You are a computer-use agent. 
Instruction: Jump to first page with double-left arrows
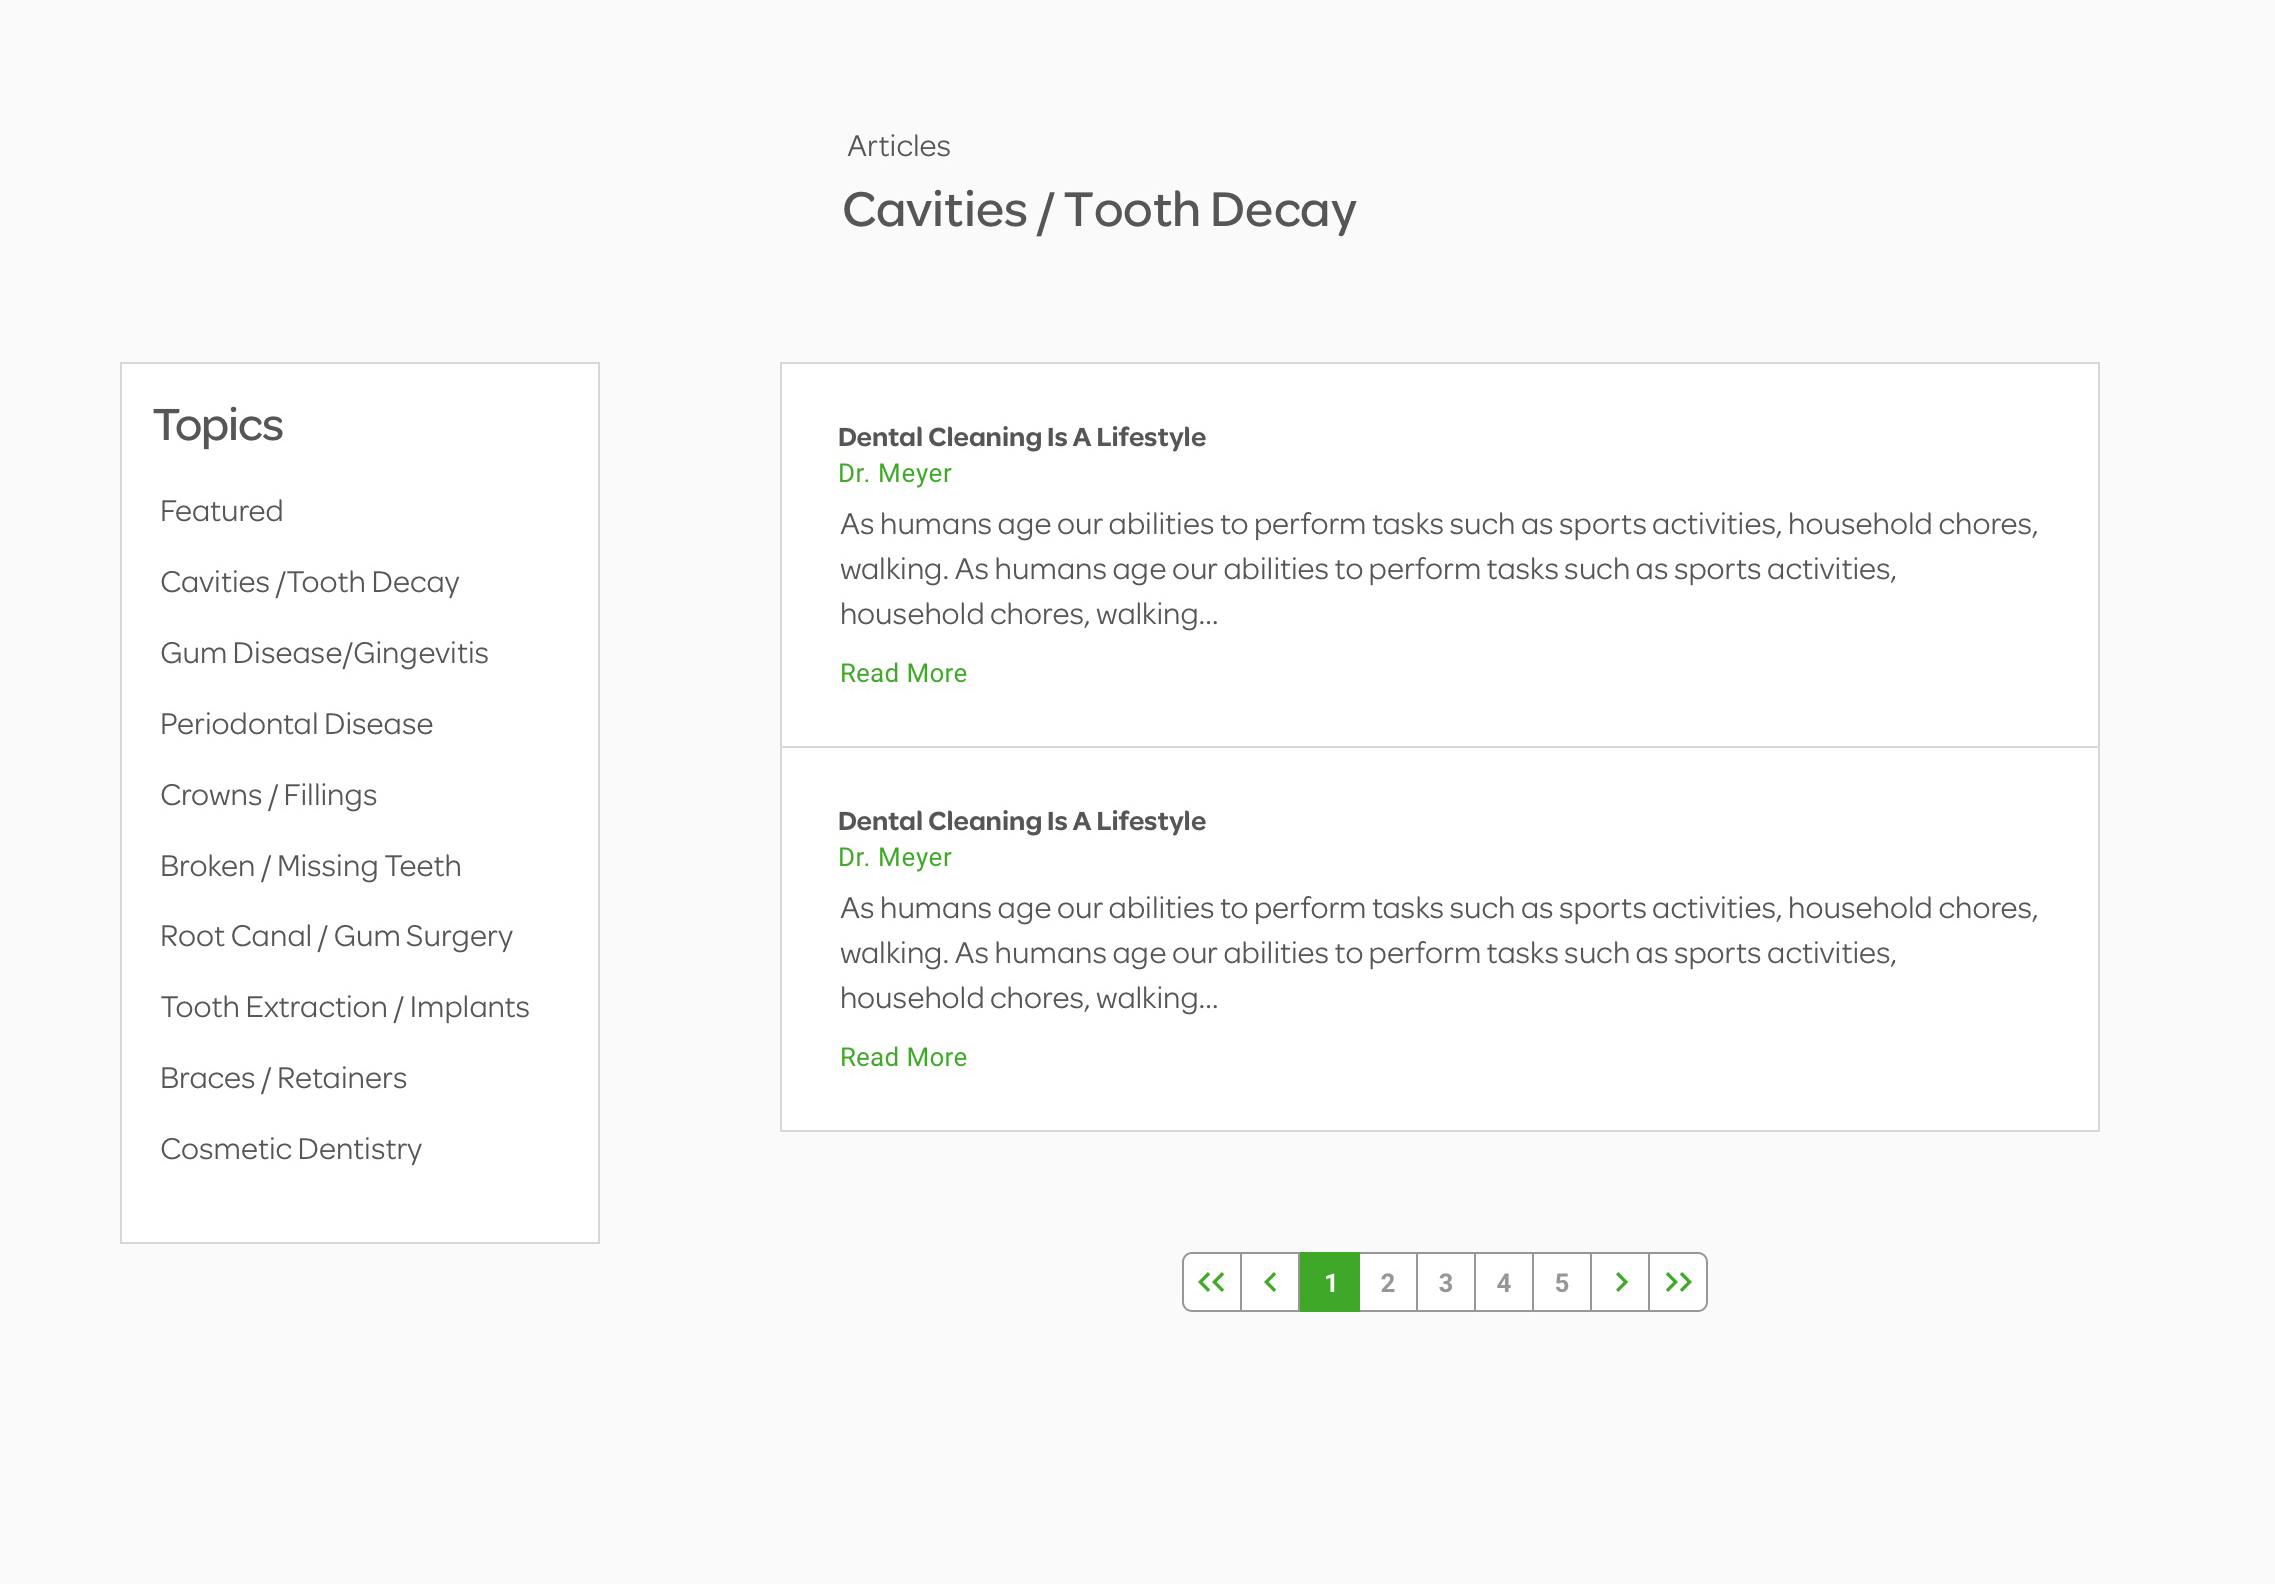1212,1282
